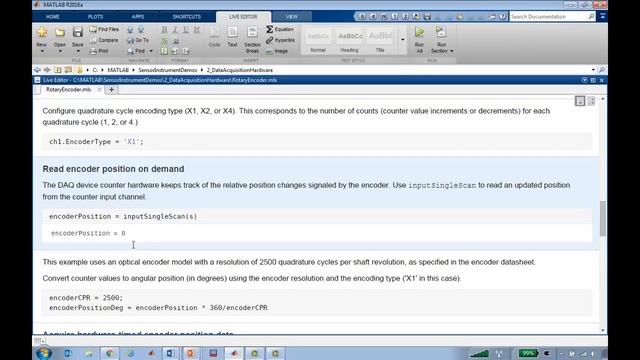Image resolution: width=640 pixels, height=360 pixels.
Task: Click the Live Editor panel actions arrow
Action: click(x=584, y=80)
